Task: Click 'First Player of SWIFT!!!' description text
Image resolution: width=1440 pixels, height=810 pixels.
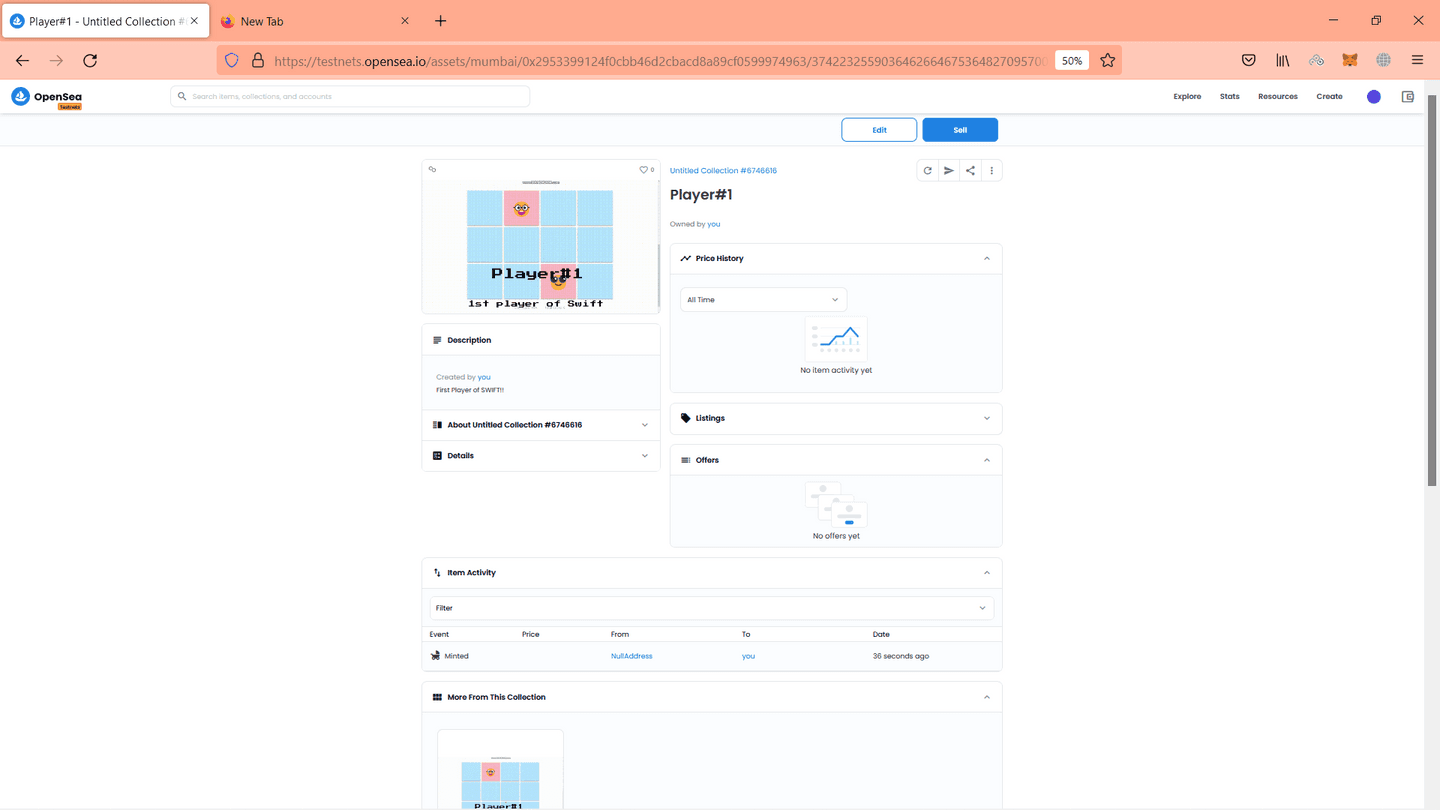Action: 470,390
